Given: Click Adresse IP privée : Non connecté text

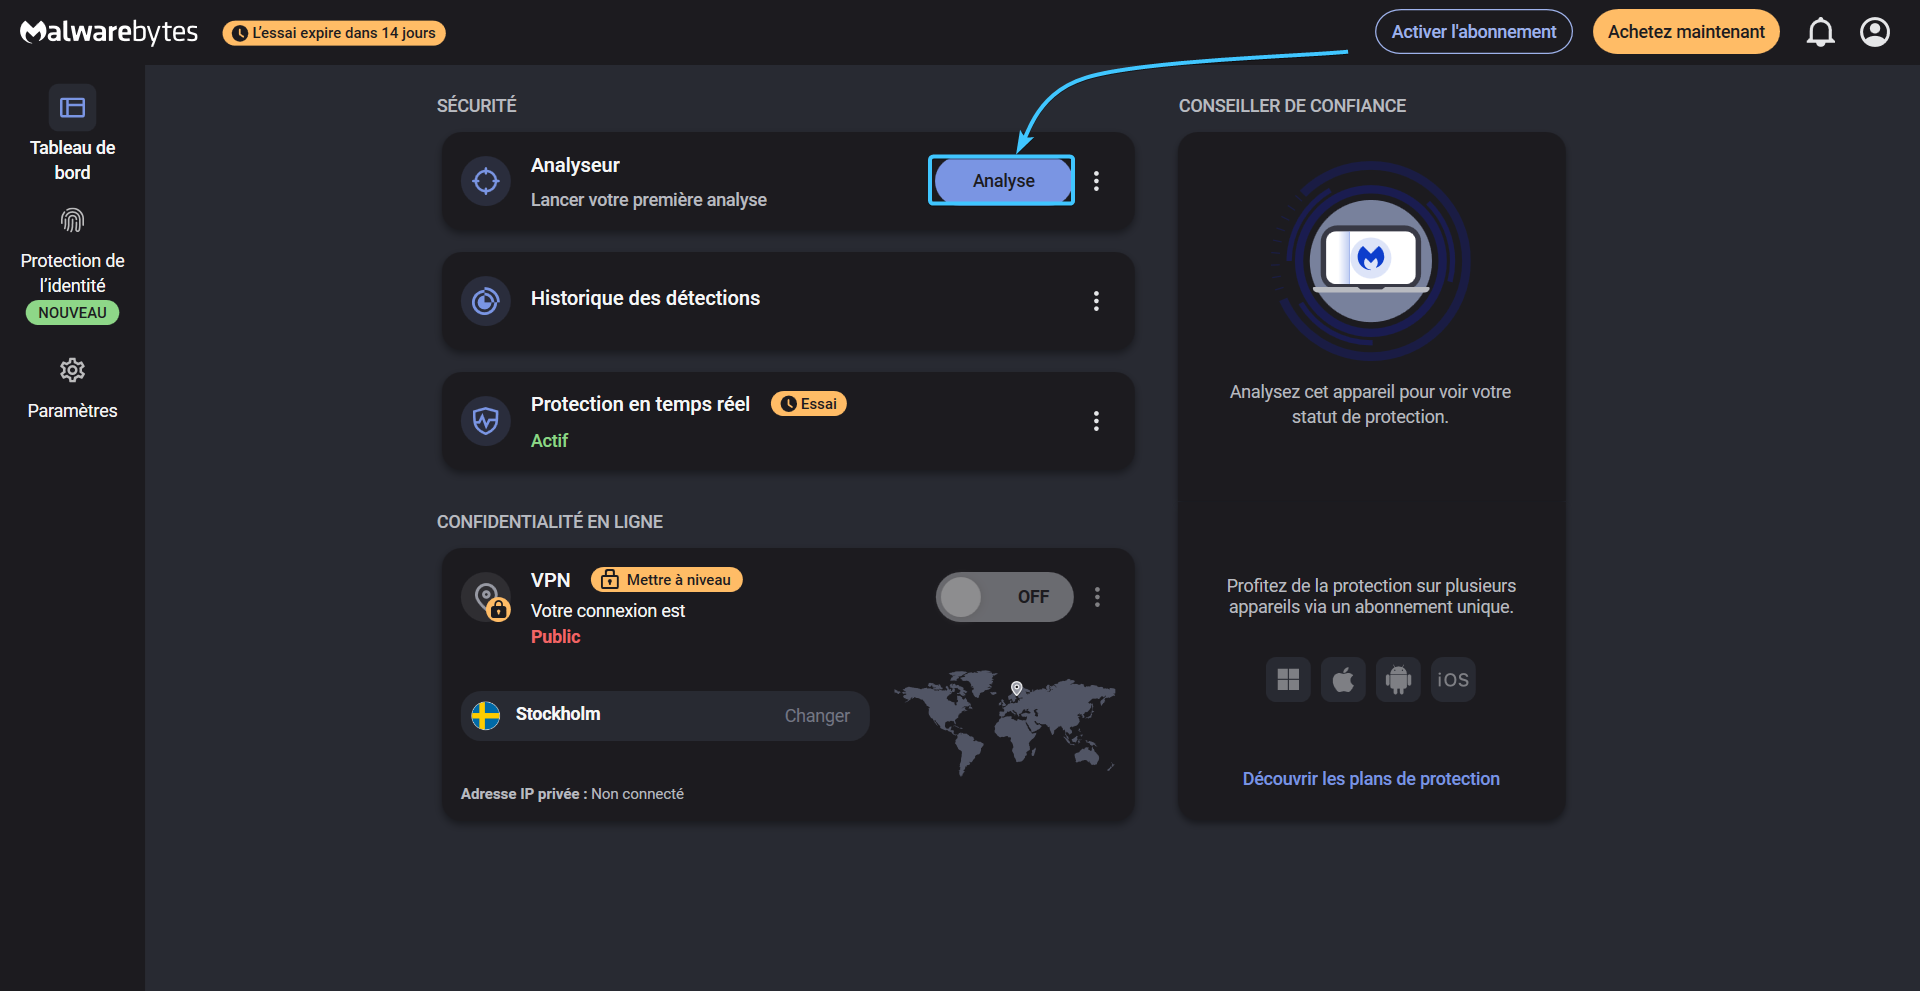Looking at the screenshot, I should point(572,794).
